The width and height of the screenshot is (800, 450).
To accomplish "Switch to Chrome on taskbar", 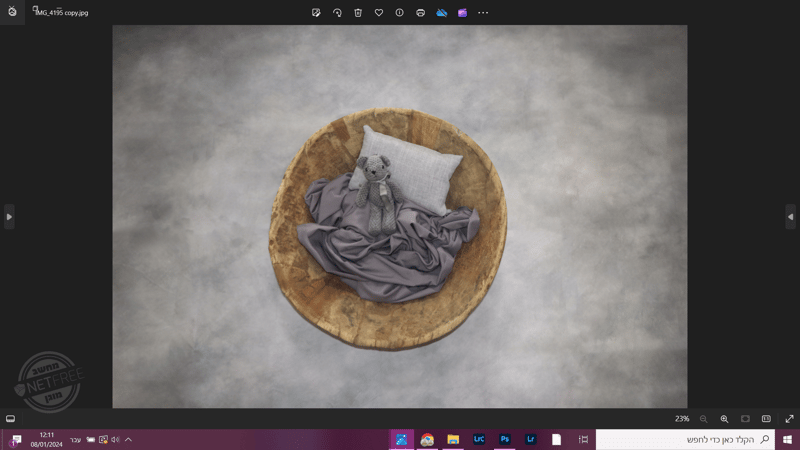I will click(427, 439).
